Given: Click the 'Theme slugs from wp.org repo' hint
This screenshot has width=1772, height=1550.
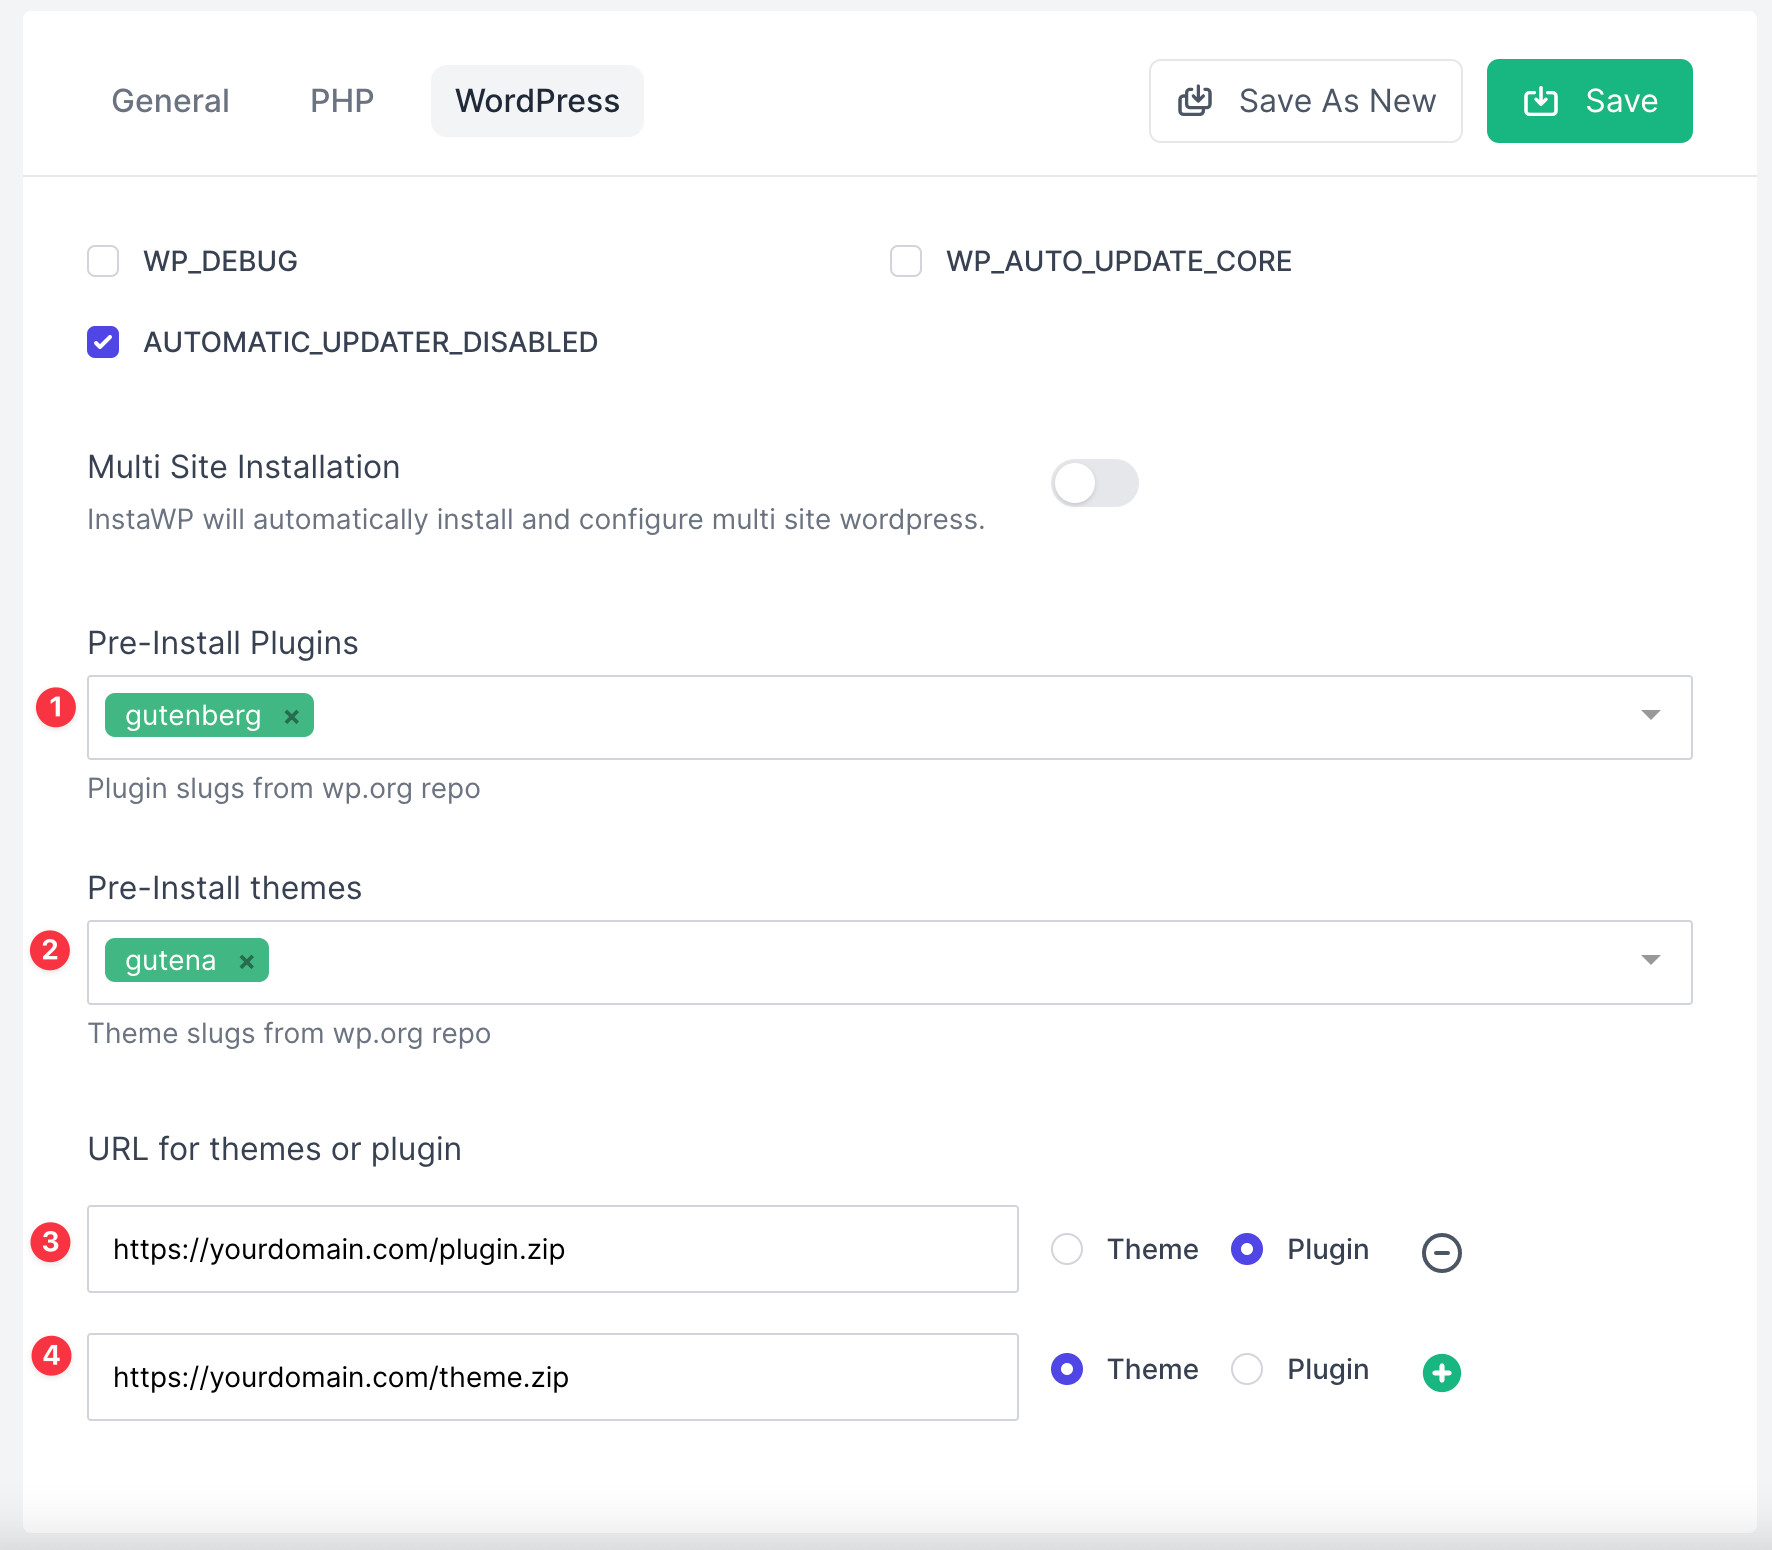Looking at the screenshot, I should [289, 1033].
